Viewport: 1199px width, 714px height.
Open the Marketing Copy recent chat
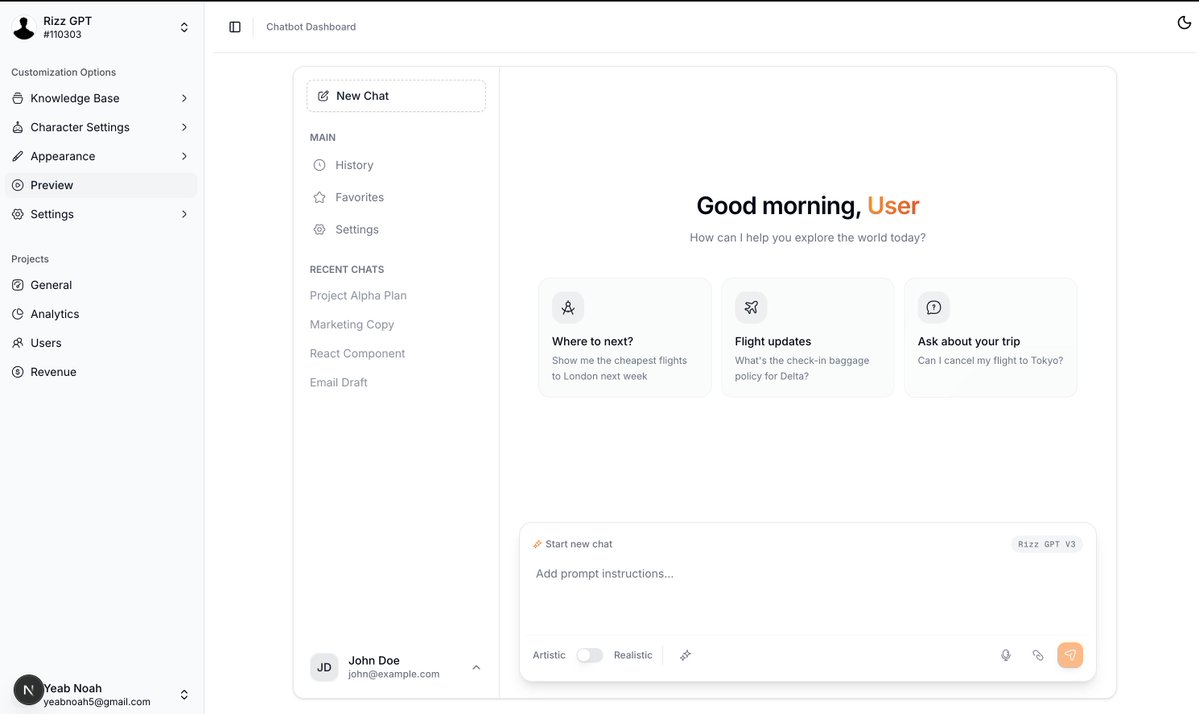352,325
